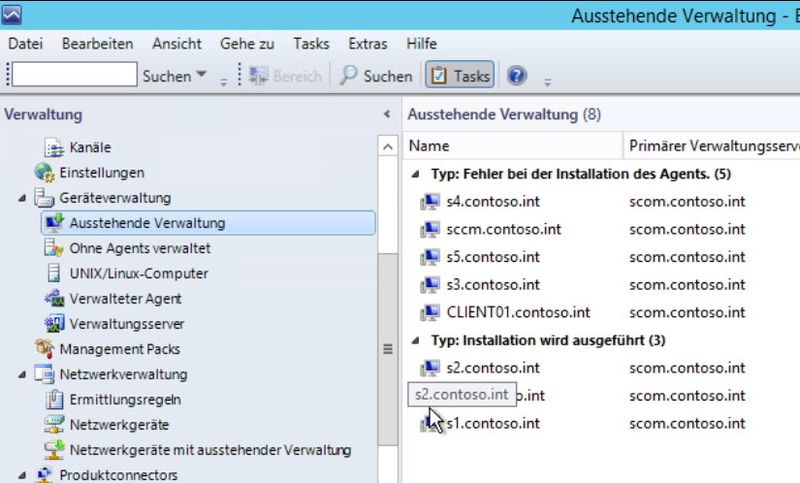Click into the toolbar search input field
Image resolution: width=800 pixels, height=483 pixels.
[74, 74]
